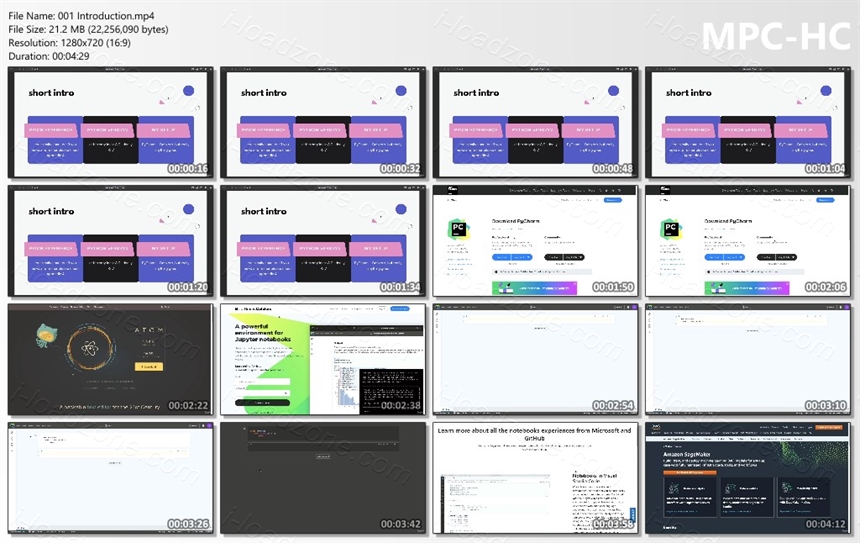Select the Atom editor frame at 00:02:22
The height and width of the screenshot is (543, 860).
pyautogui.click(x=110, y=359)
